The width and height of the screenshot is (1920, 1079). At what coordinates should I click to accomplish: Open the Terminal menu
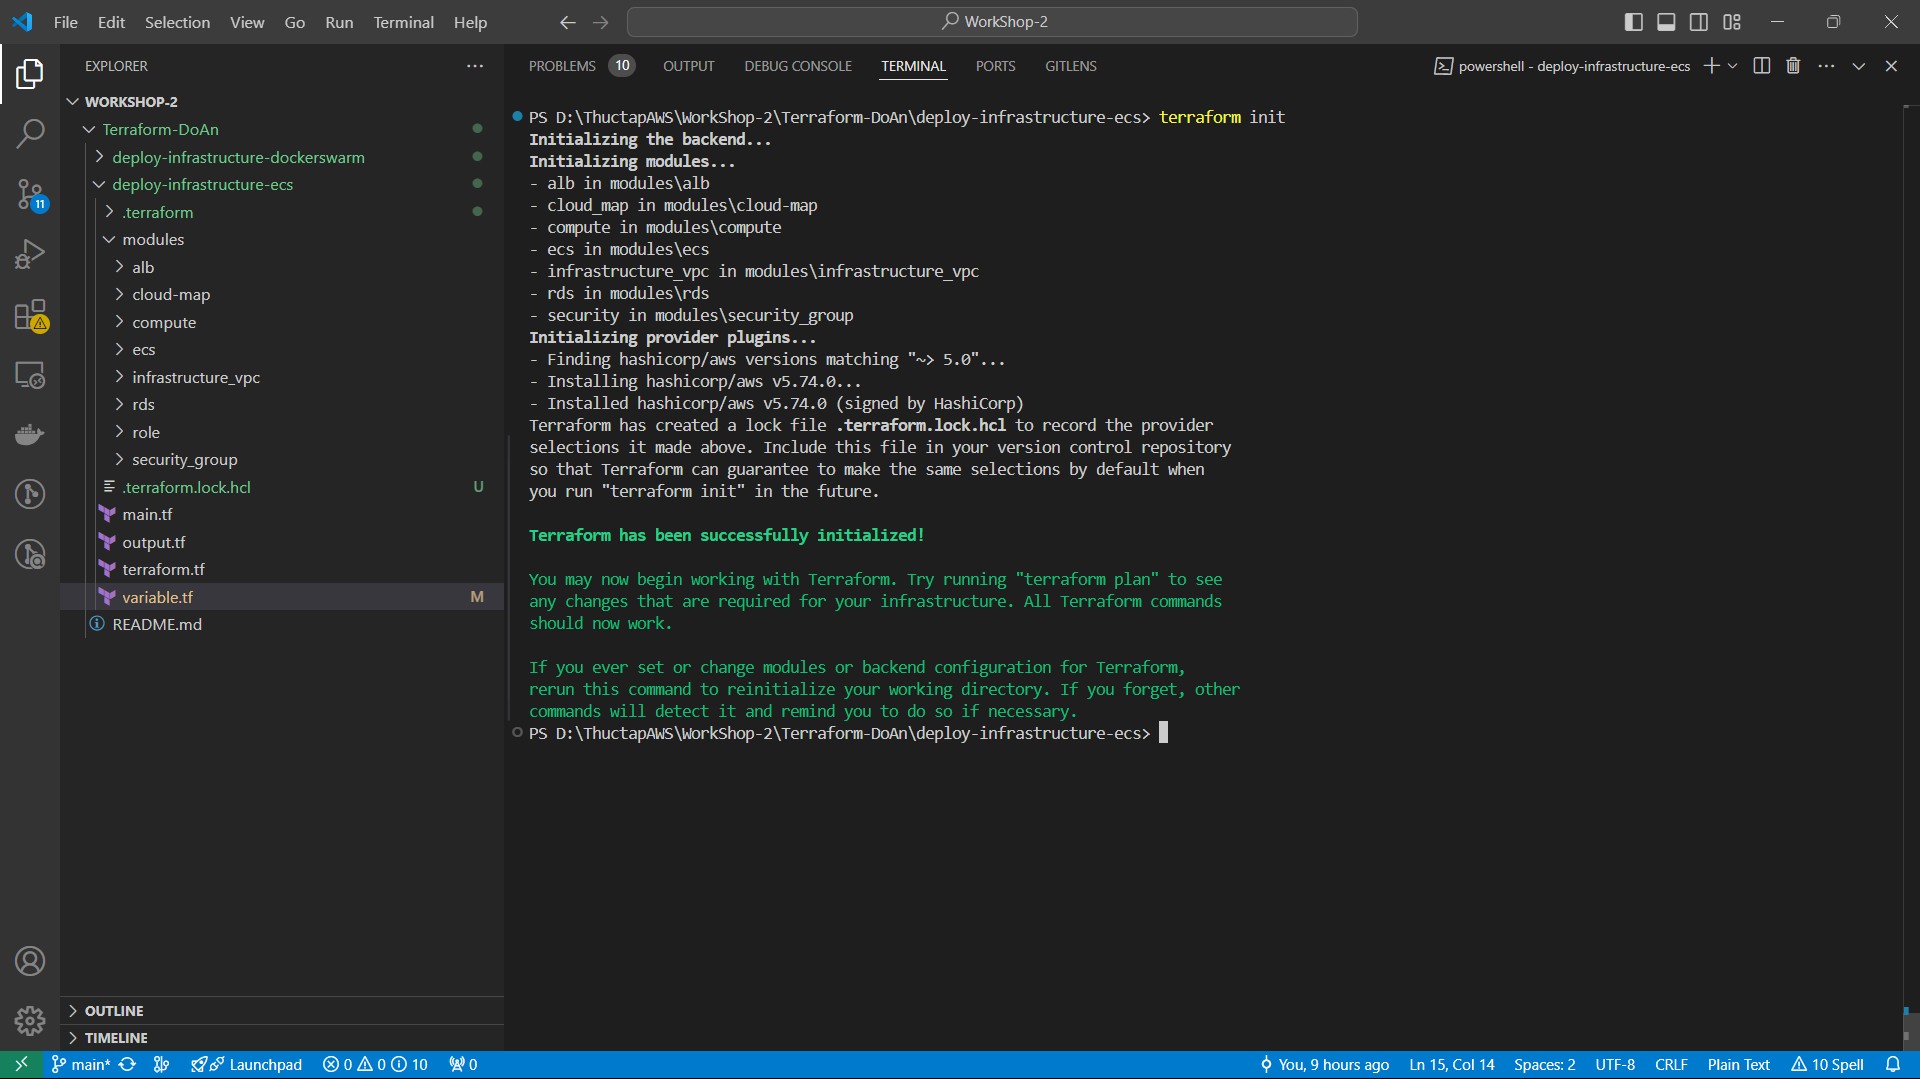coord(403,22)
